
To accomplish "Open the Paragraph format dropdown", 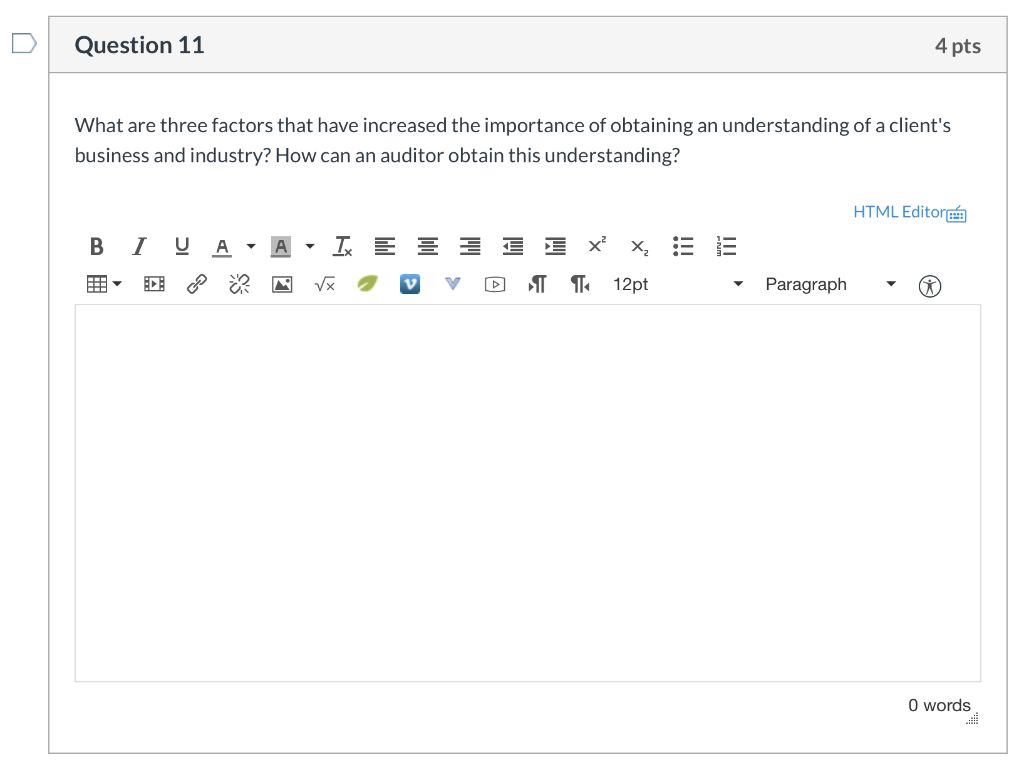I will click(830, 284).
